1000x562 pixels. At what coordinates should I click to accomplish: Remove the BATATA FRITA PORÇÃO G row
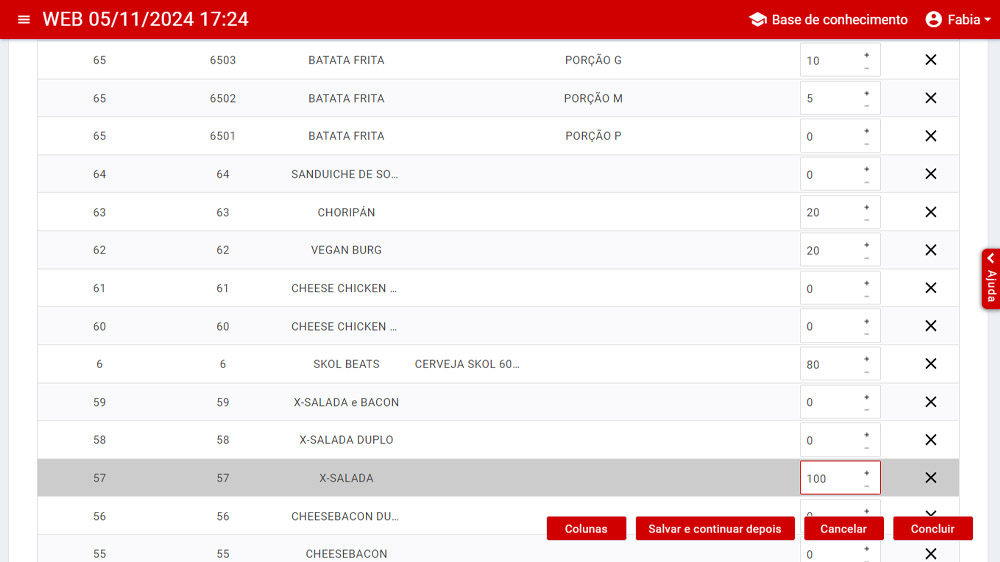930,60
